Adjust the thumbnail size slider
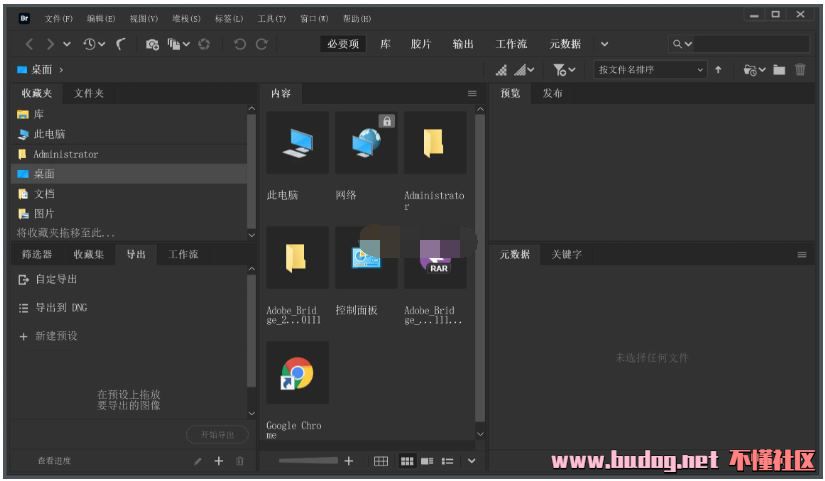This screenshot has width=825, height=481. pyautogui.click(x=308, y=461)
